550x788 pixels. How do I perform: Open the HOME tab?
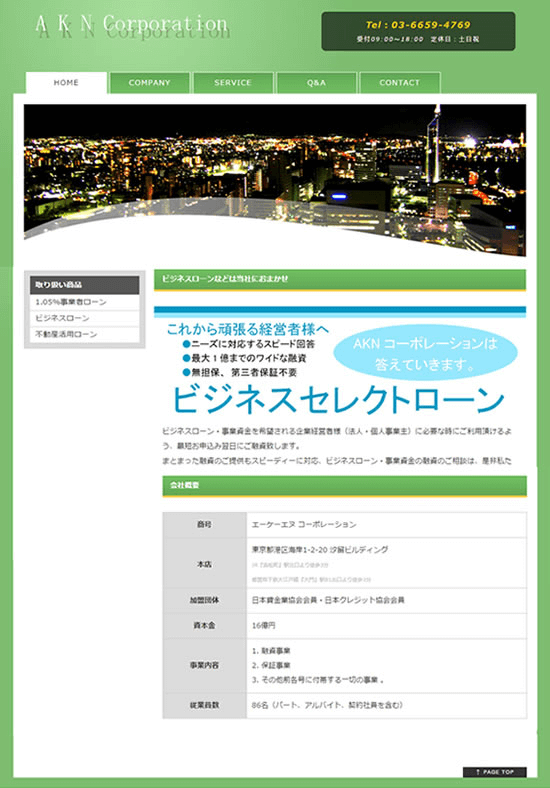point(66,83)
